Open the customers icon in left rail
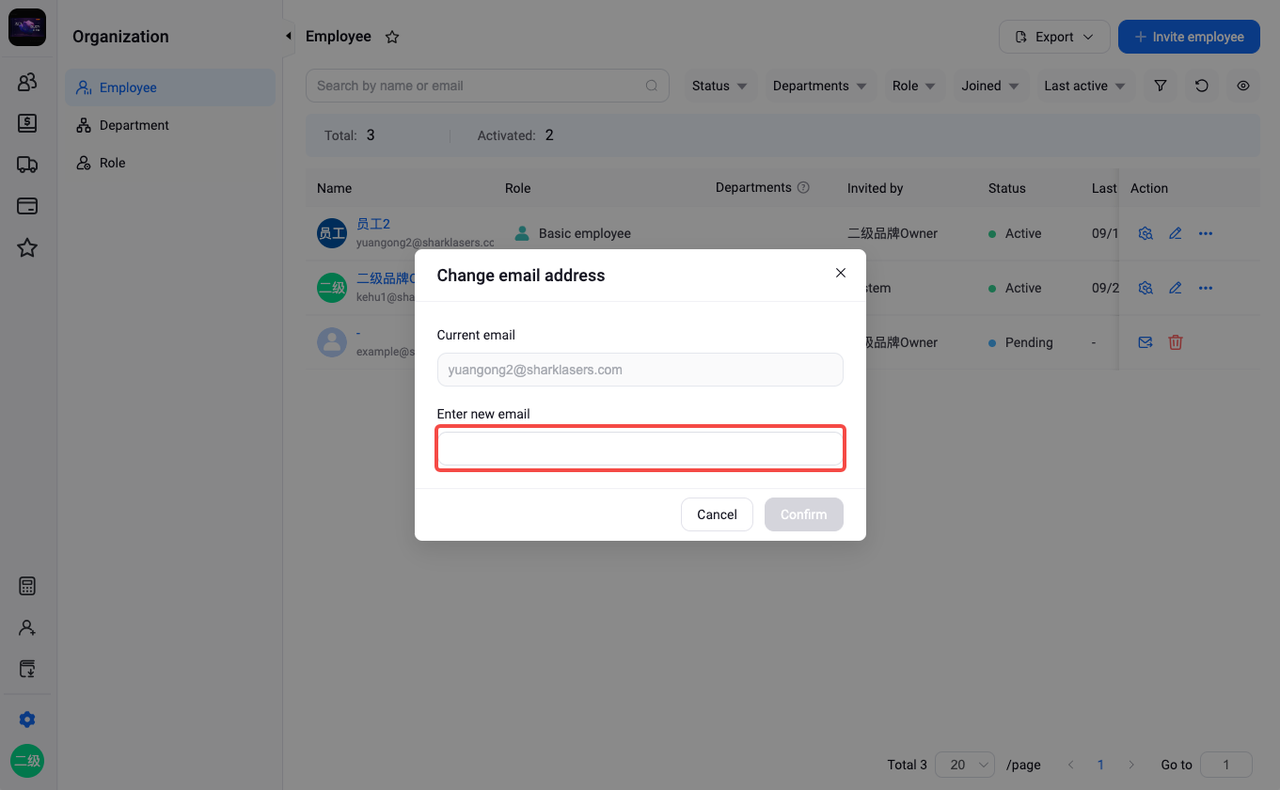This screenshot has width=1280, height=790. tap(27, 82)
